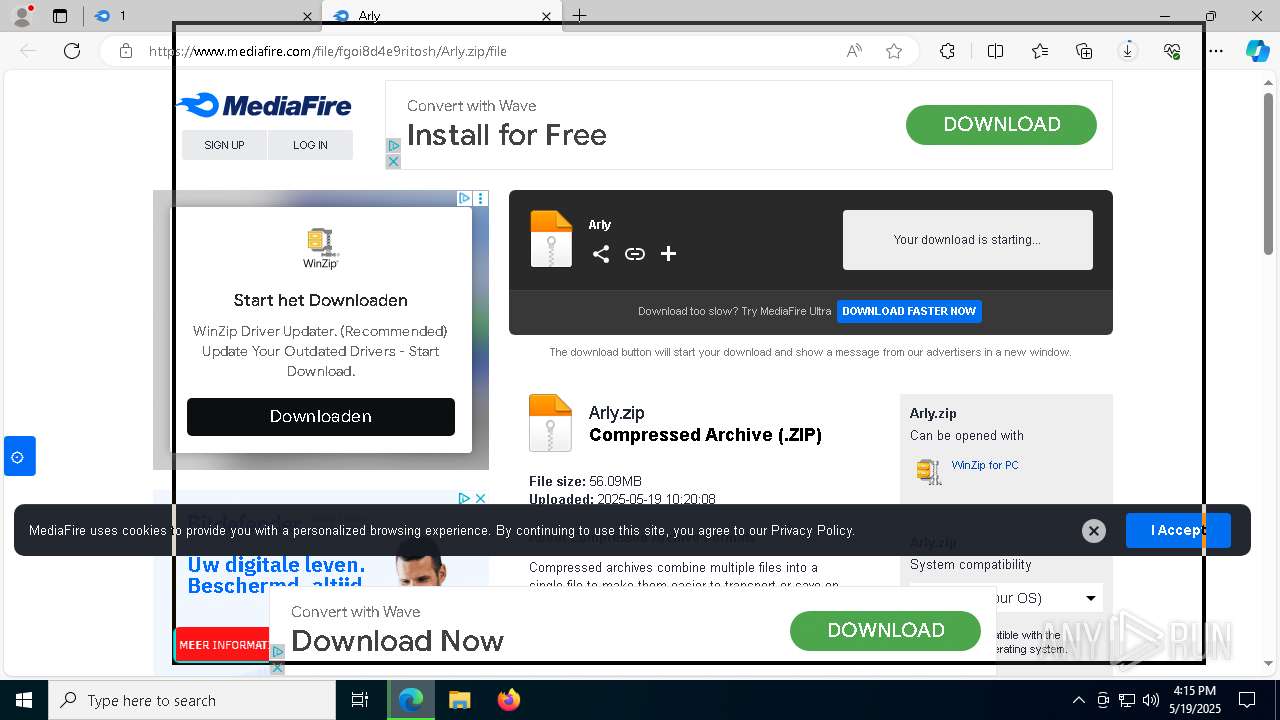Viewport: 1280px width, 720px height.
Task: Click the WinZip icon beside WinZip for PC
Action: point(929,471)
